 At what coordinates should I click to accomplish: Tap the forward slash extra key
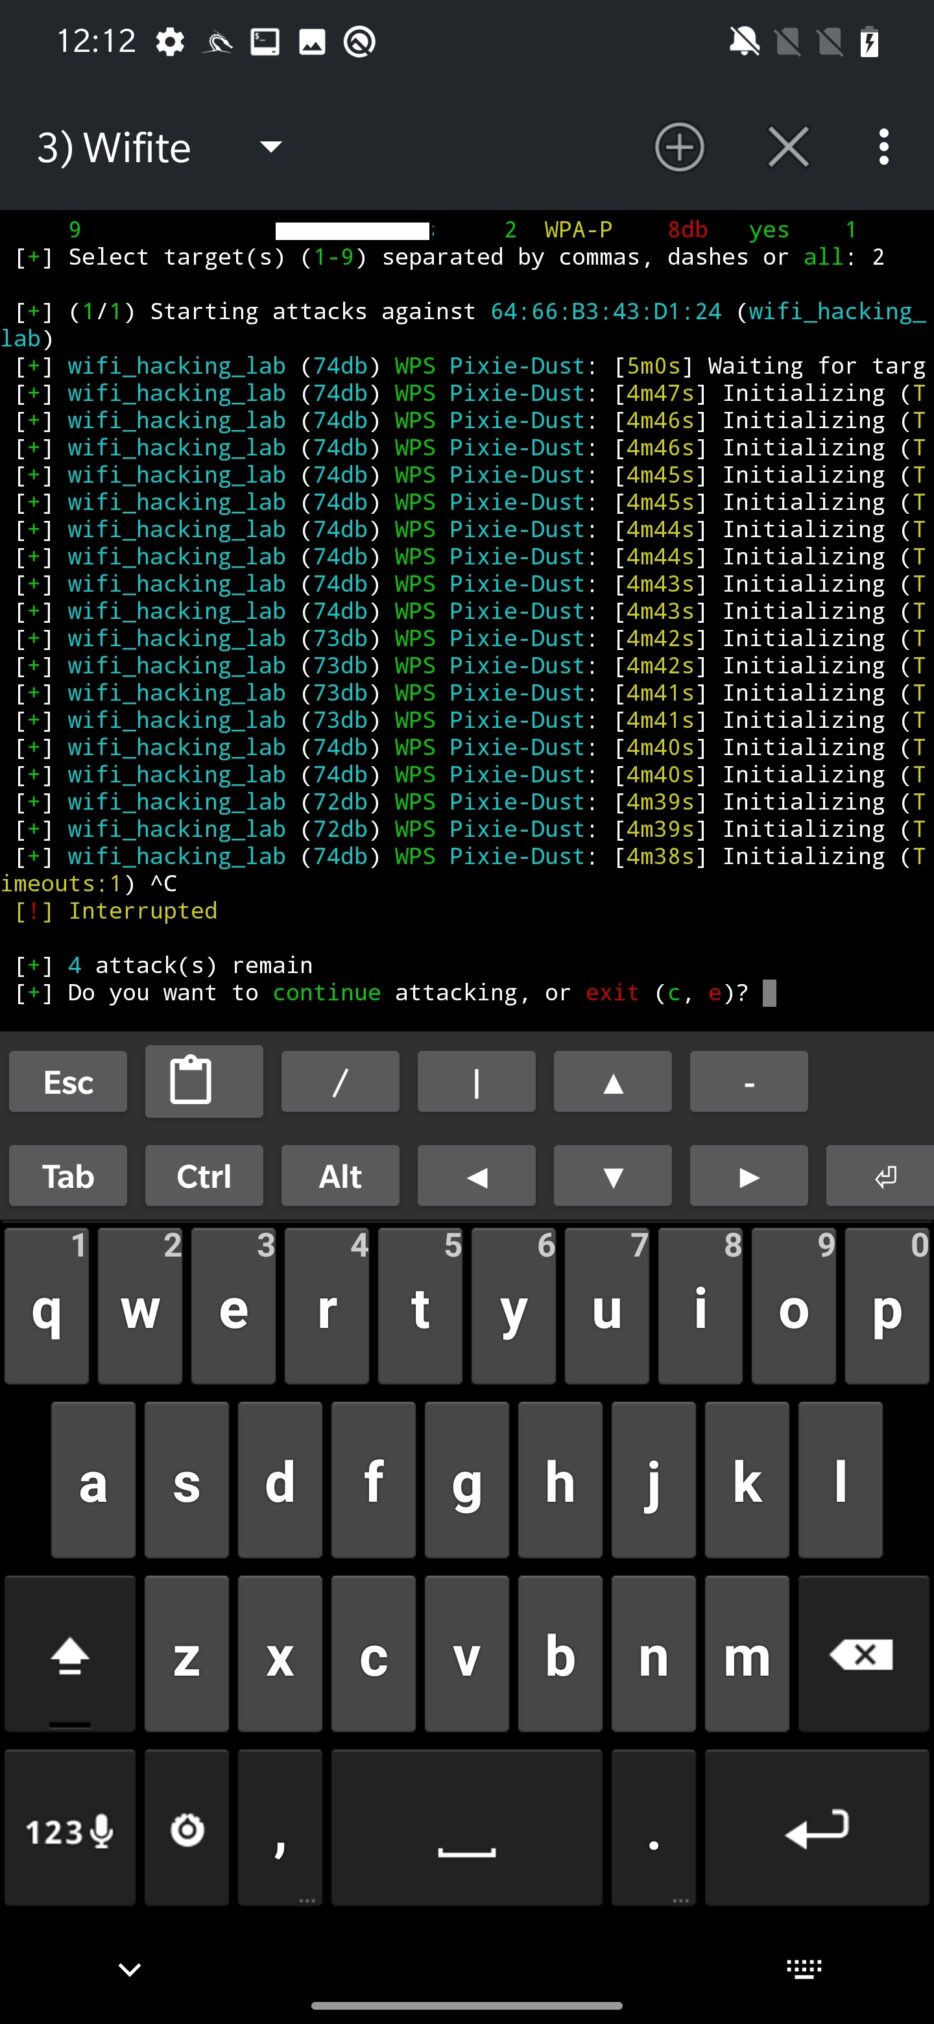tap(340, 1082)
